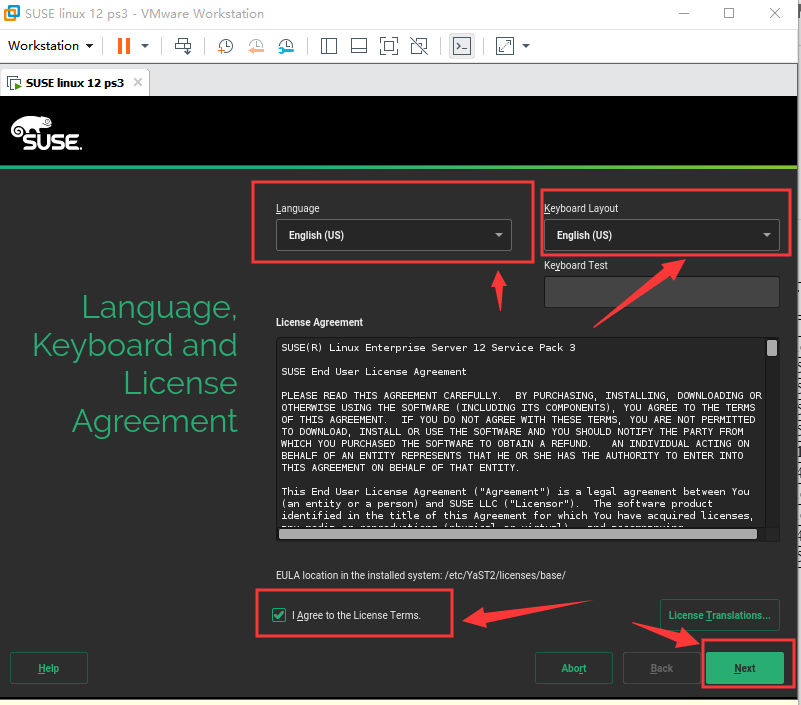801x705 pixels.
Task: Click the Send Ctrl+Alt+Del icon
Action: [x=183, y=46]
